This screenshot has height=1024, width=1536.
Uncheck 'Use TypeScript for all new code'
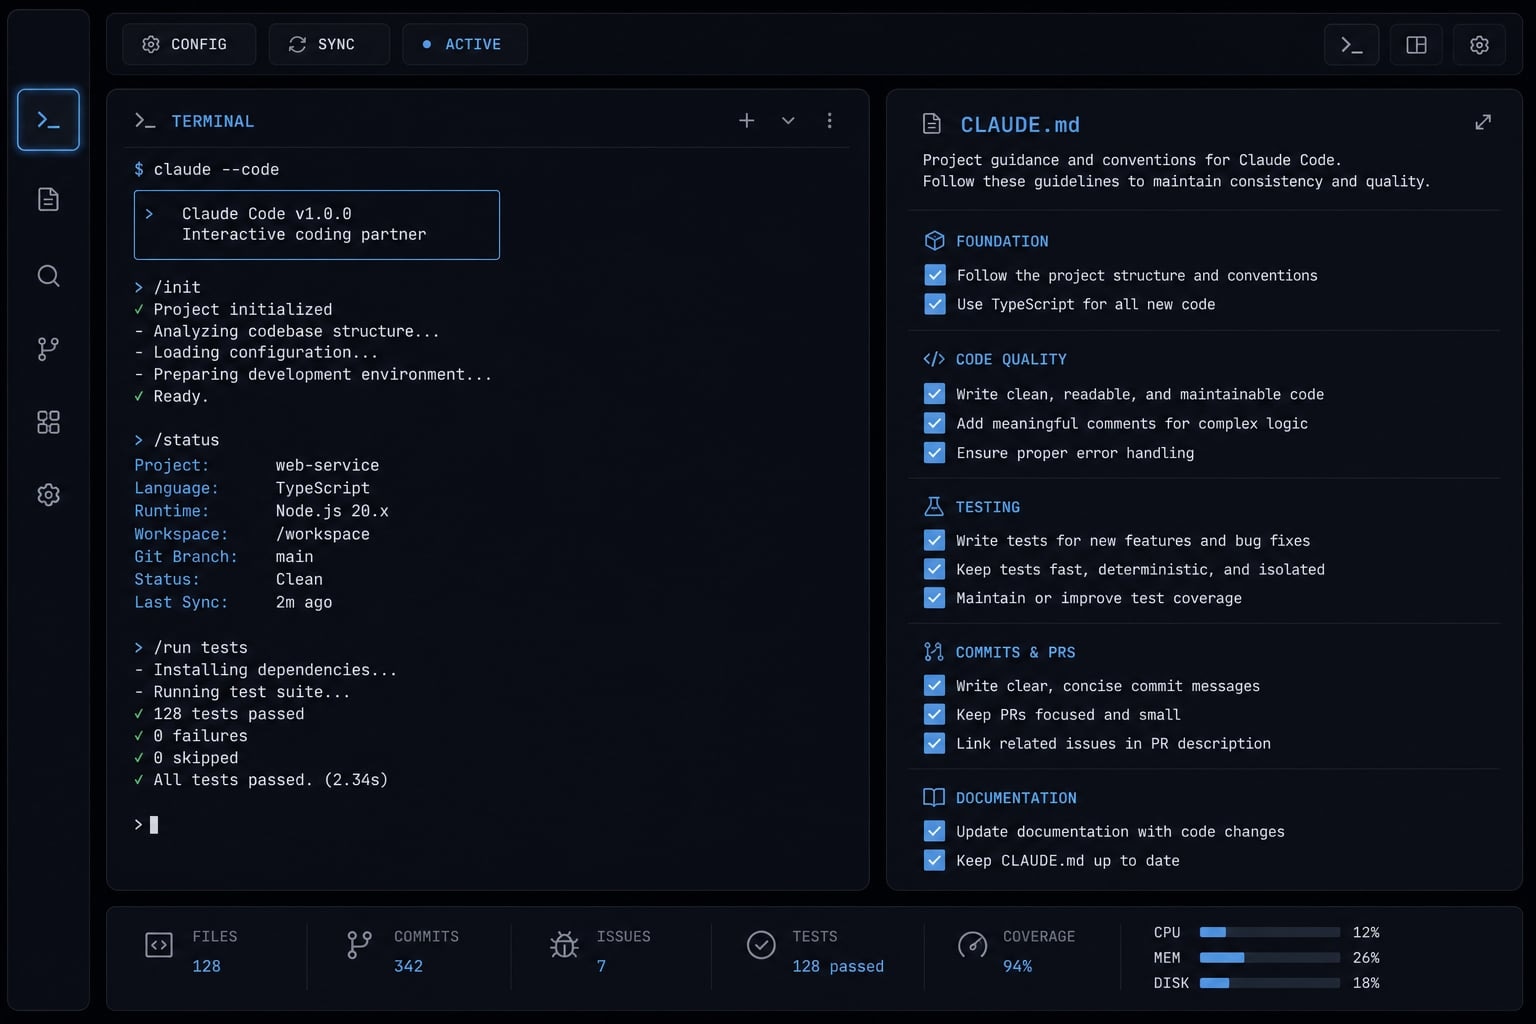pos(935,304)
